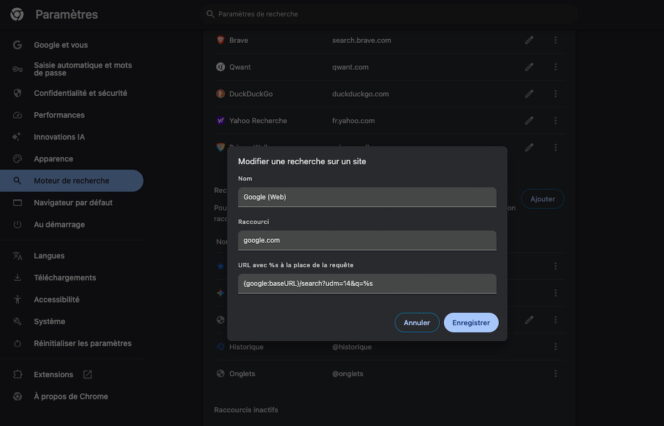Click the key icon for Saisie automatique
The image size is (664, 426).
click(17, 69)
